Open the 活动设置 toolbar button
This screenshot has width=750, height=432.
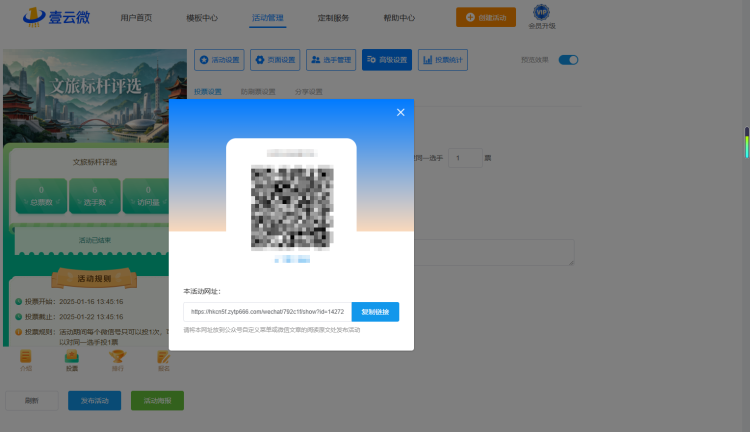click(219, 60)
